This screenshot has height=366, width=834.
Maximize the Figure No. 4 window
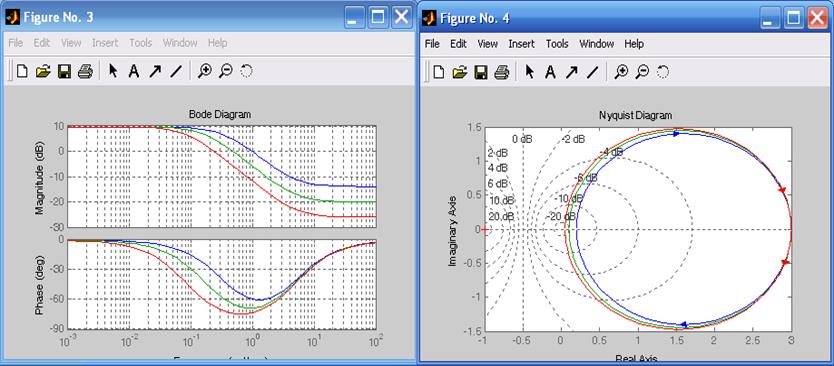pos(794,19)
